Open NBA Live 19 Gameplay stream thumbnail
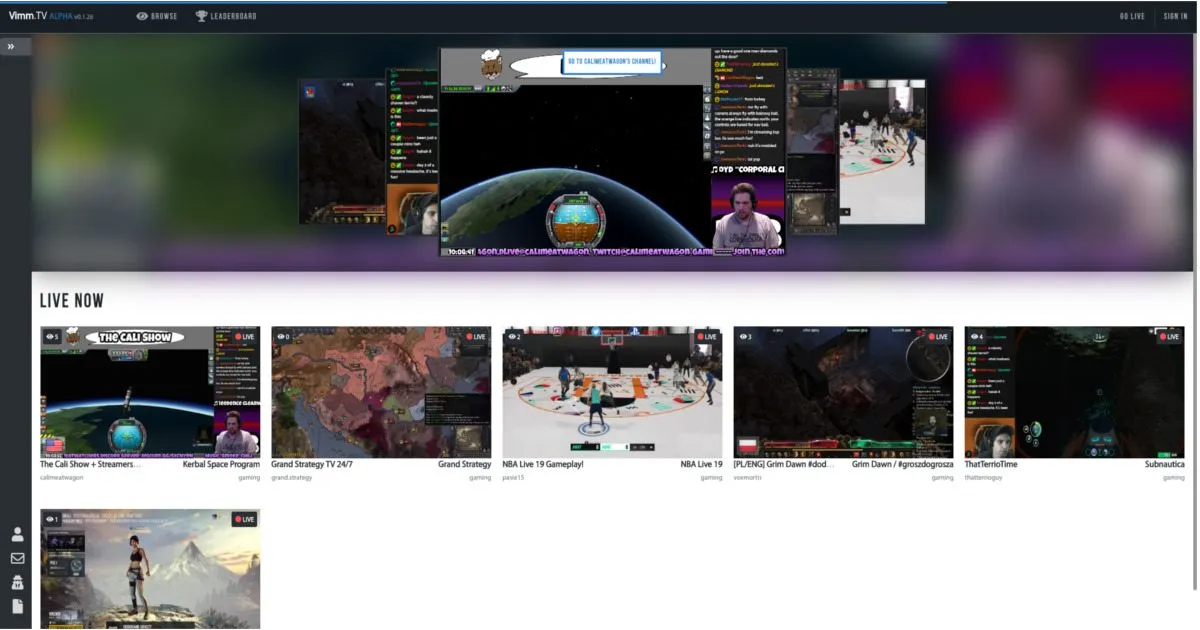Image resolution: width=1200 pixels, height=630 pixels. (612, 392)
